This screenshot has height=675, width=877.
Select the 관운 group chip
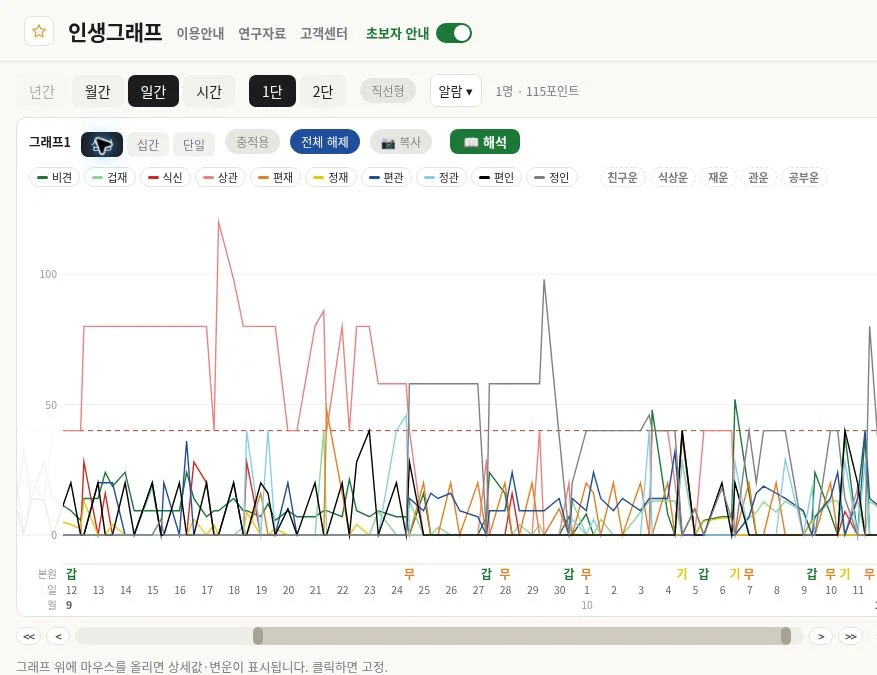tap(758, 177)
